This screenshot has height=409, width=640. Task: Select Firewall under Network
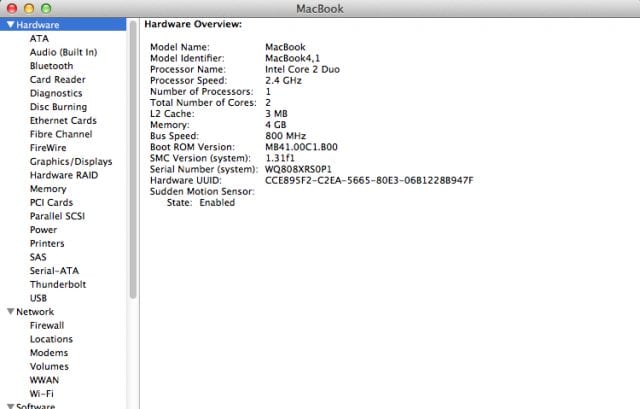(x=47, y=325)
